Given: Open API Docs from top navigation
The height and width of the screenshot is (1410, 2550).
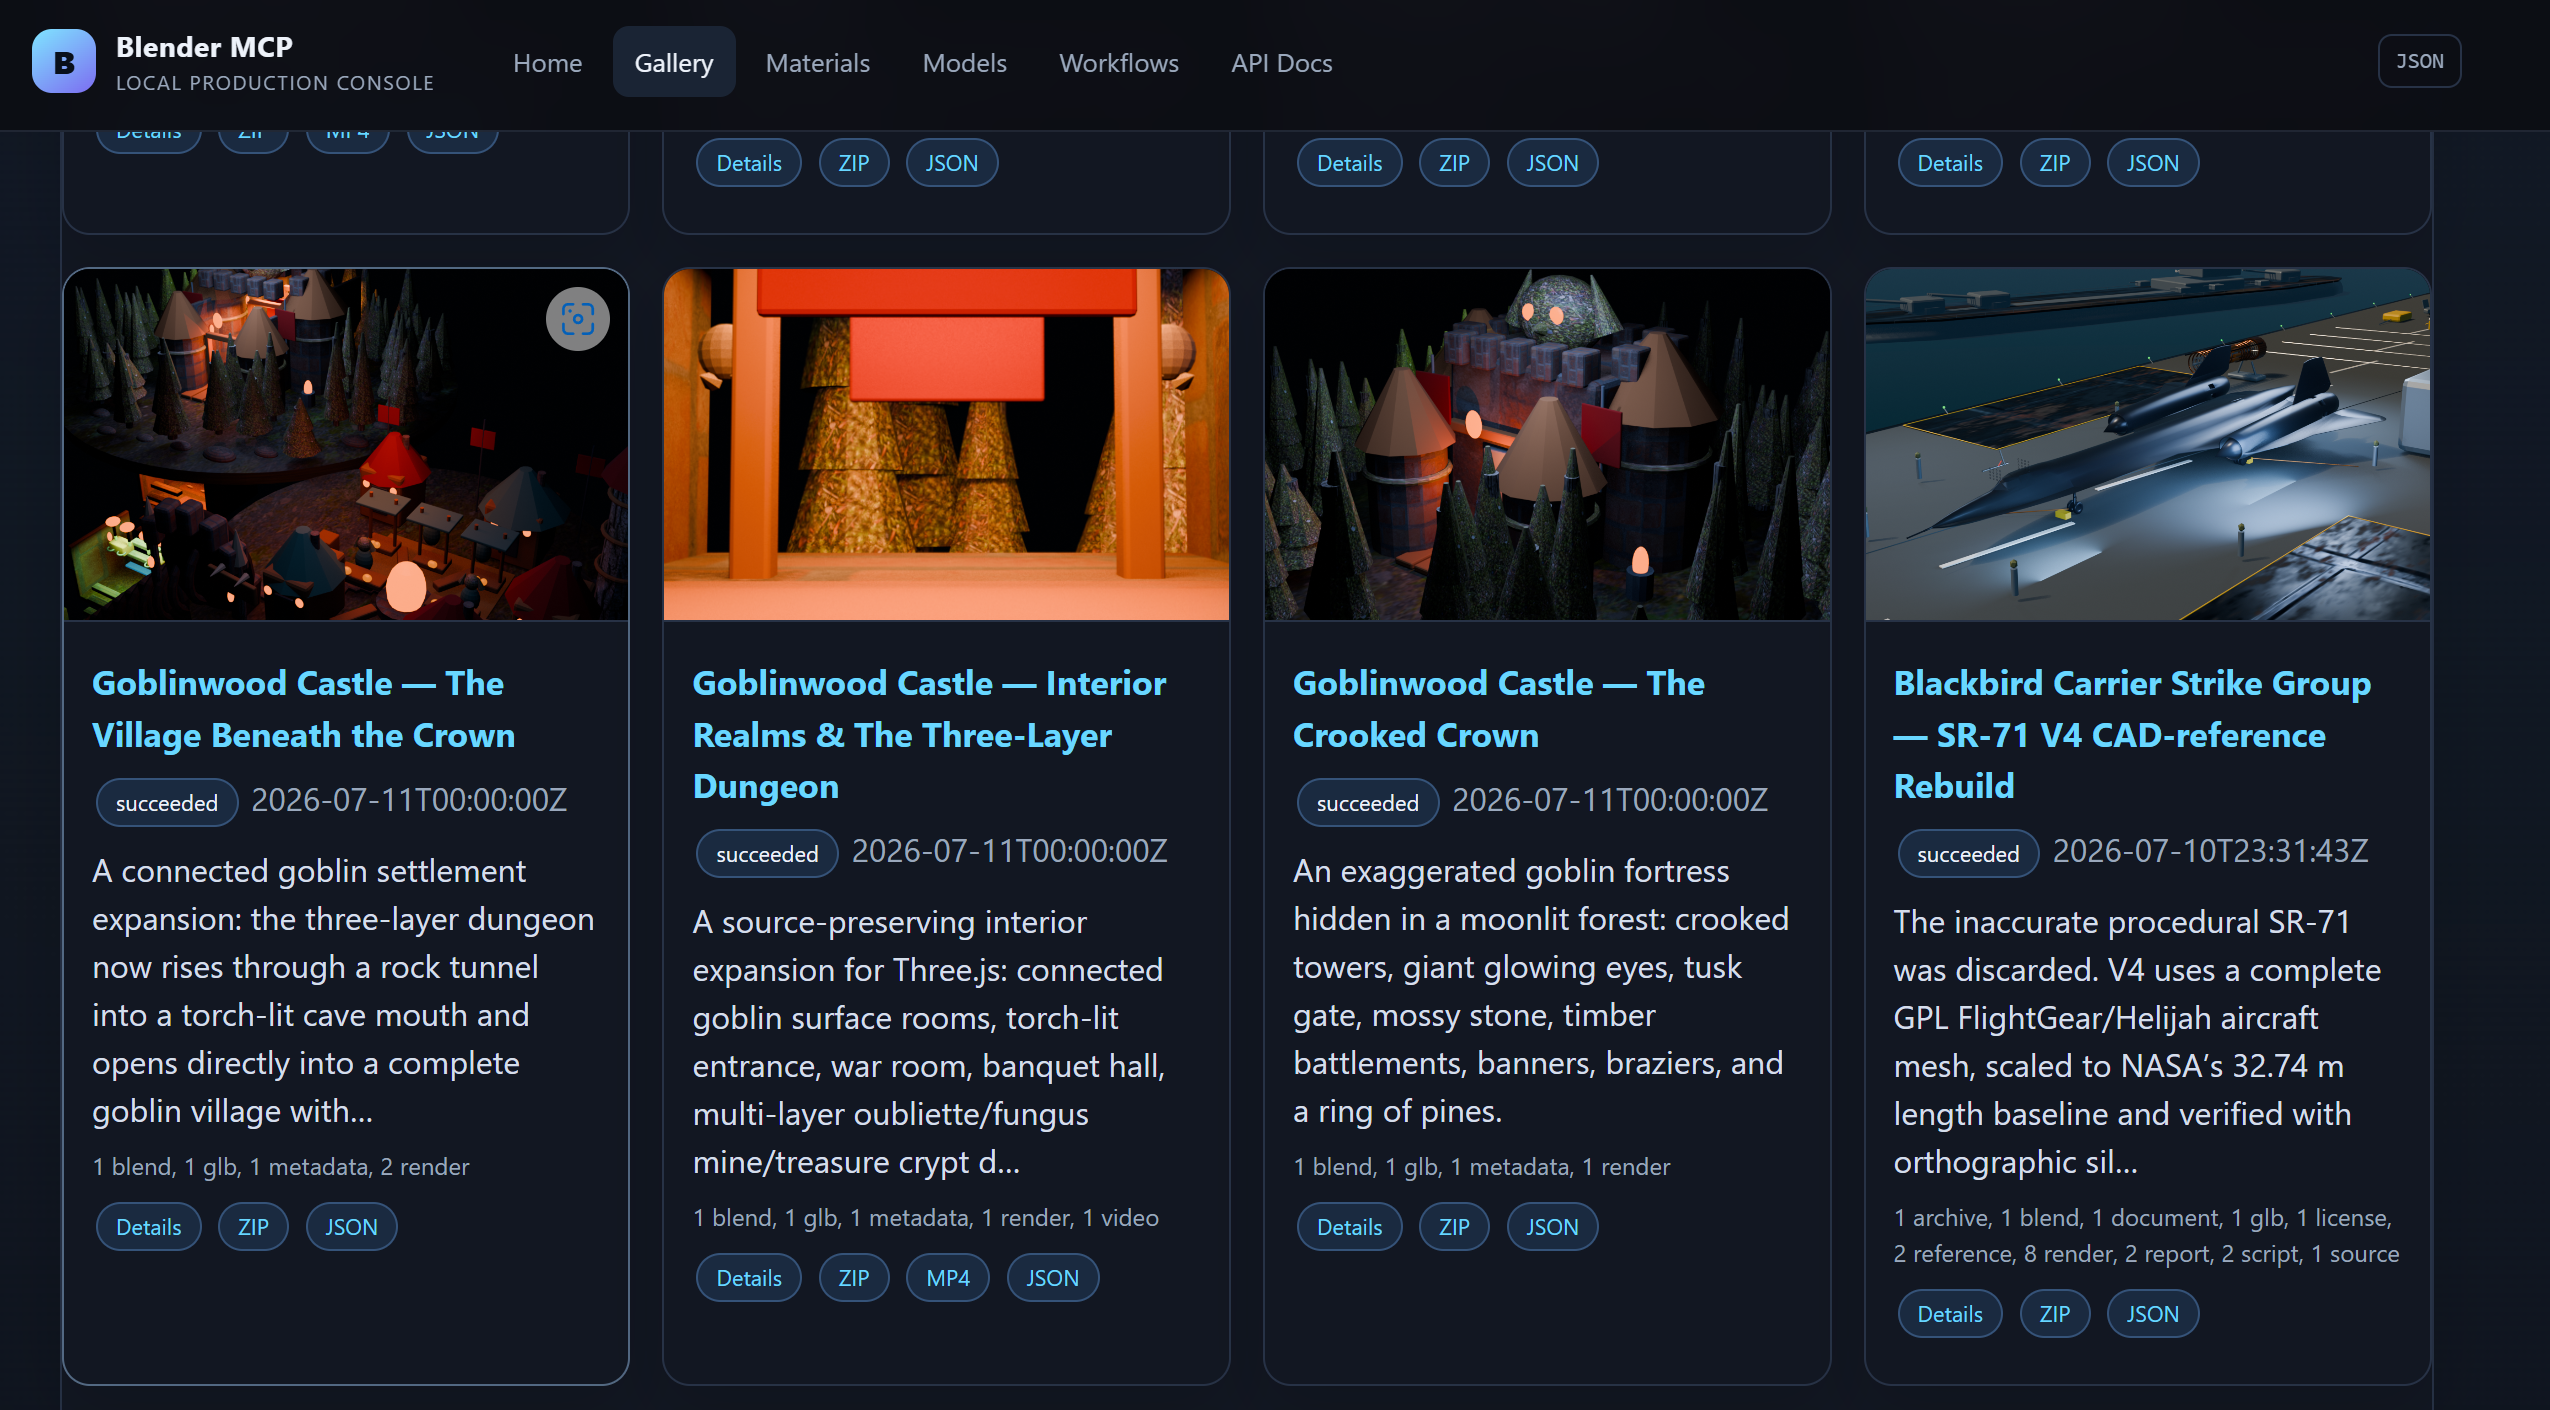Looking at the screenshot, I should coord(1282,62).
